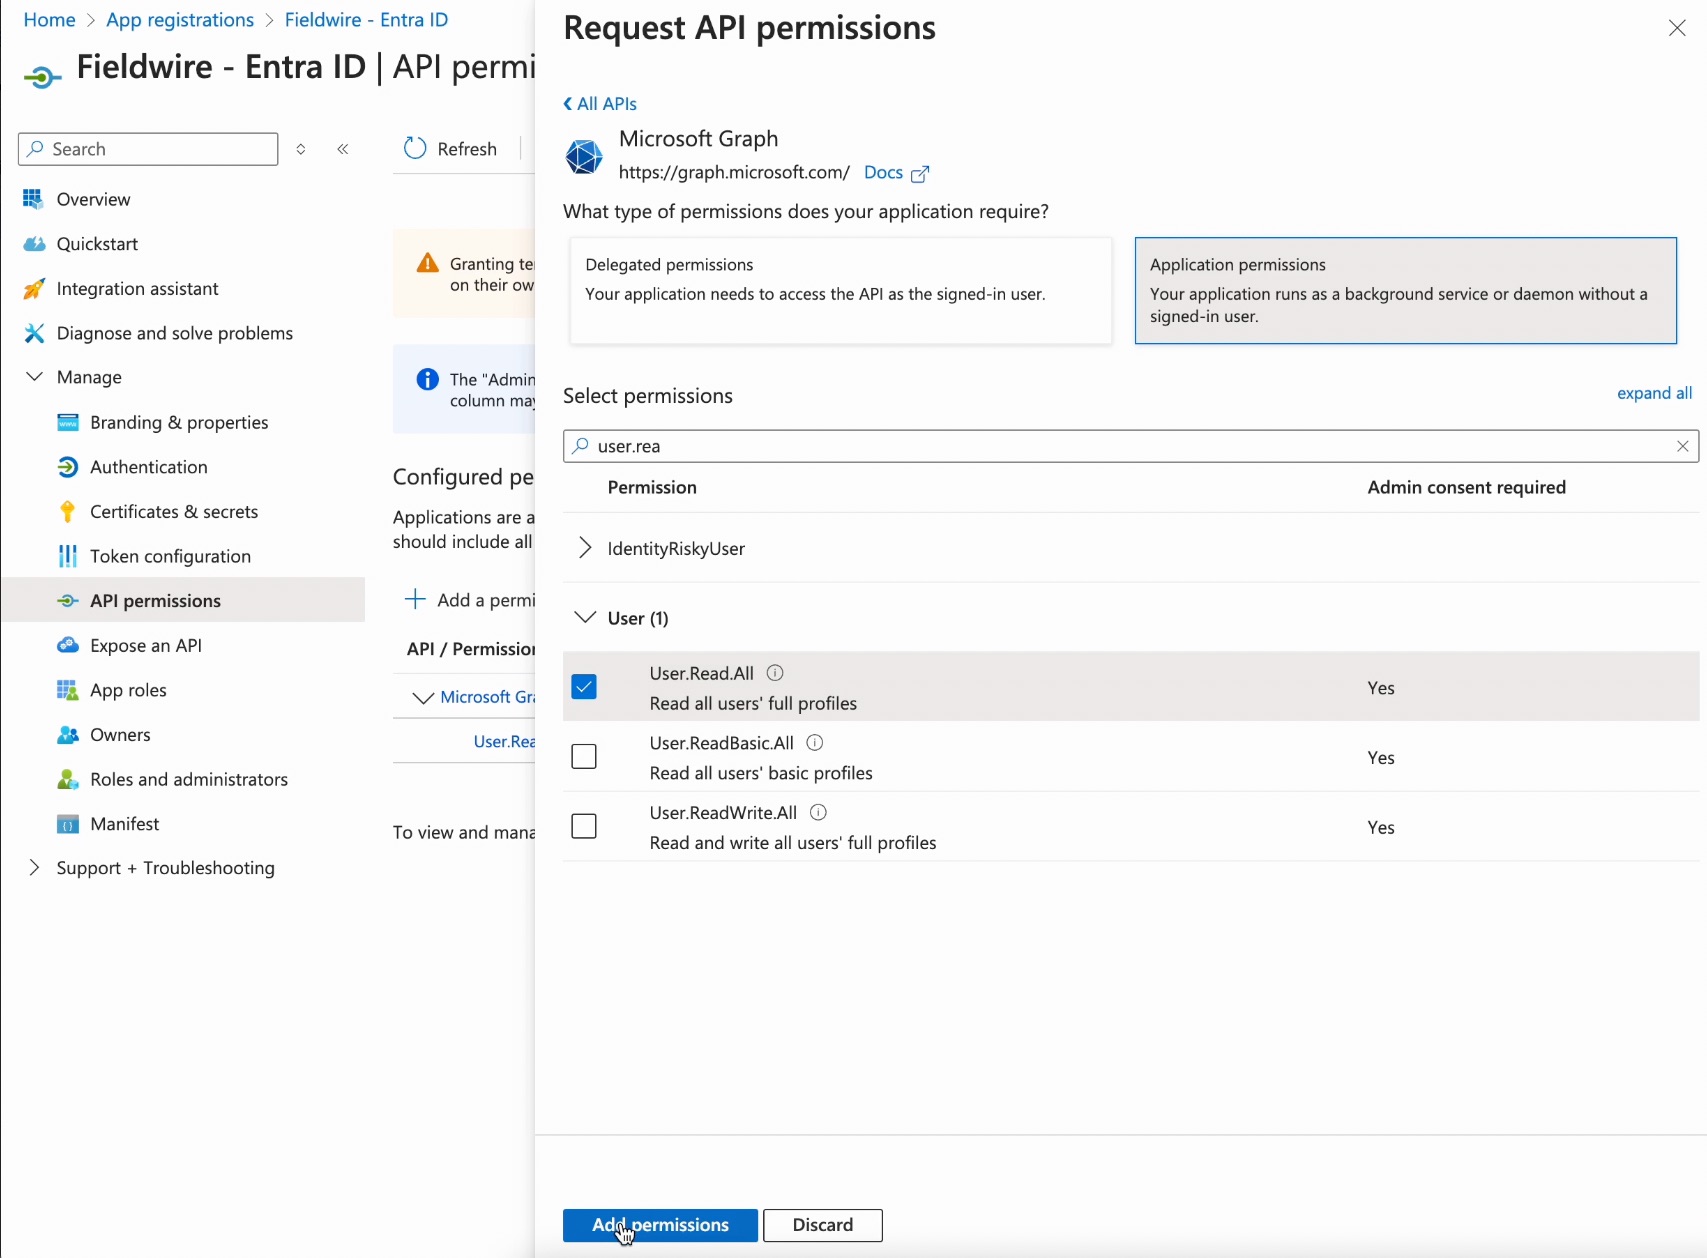Clear the permissions search box text
The image size is (1707, 1258).
click(1683, 446)
